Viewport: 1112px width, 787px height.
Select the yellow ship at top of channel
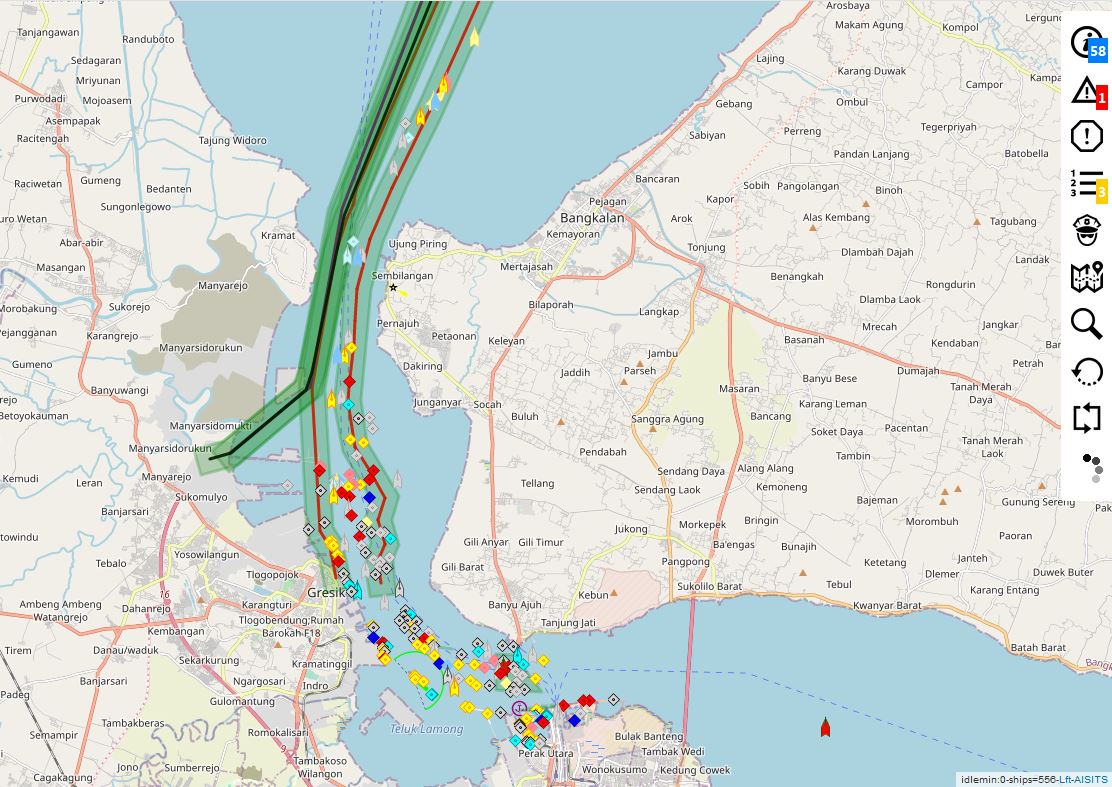point(474,38)
